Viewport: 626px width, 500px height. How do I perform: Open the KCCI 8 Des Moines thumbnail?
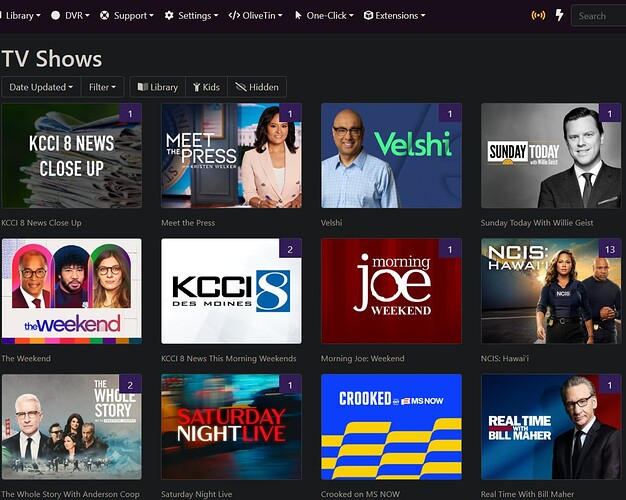click(231, 291)
